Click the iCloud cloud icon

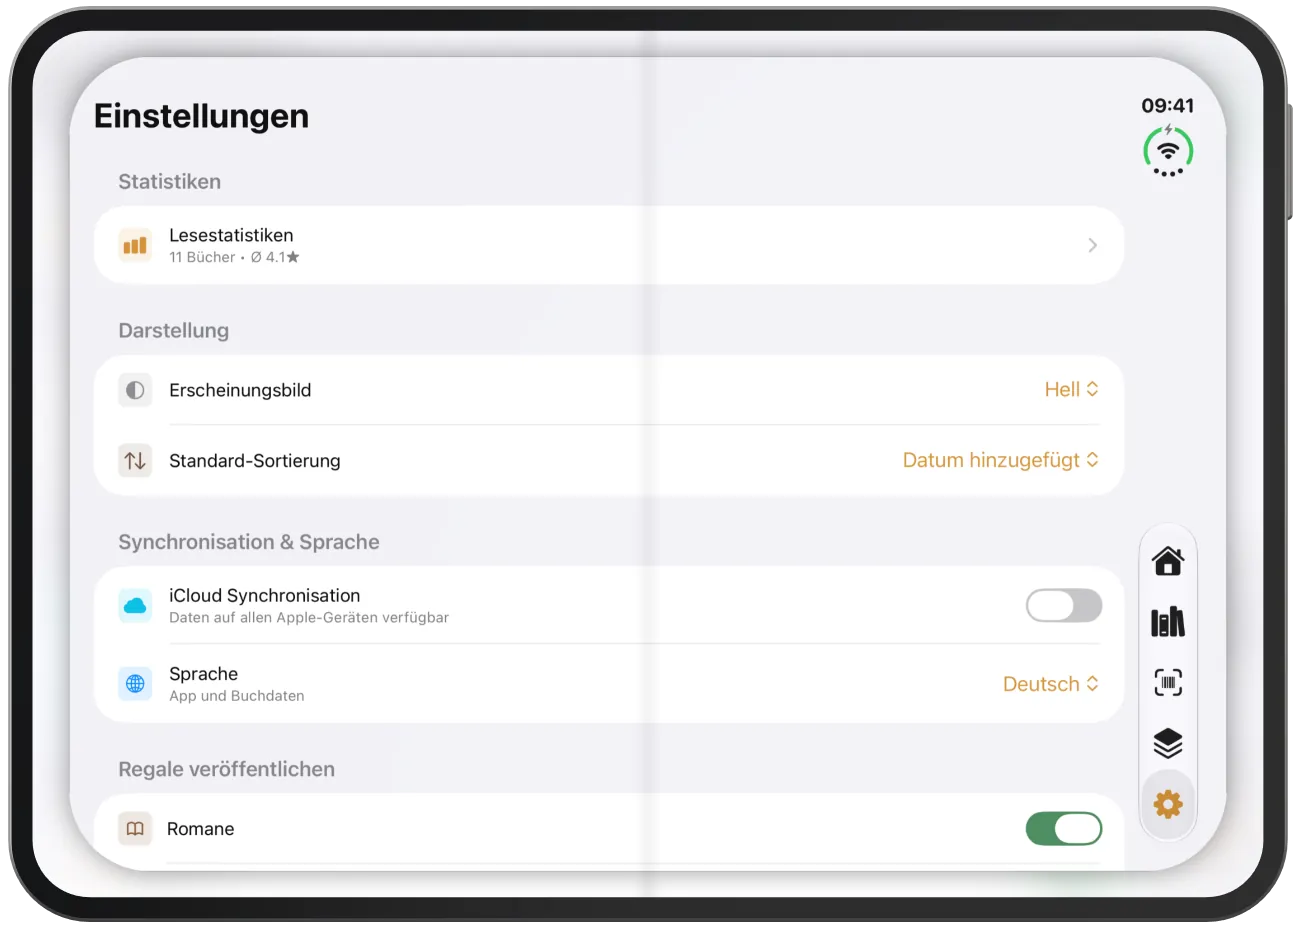click(x=135, y=605)
